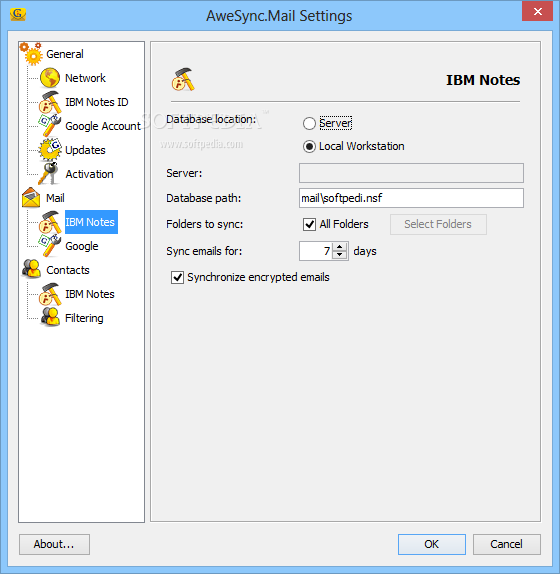560x574 pixels.
Task: Click the sync emails days number field
Action: [316, 251]
